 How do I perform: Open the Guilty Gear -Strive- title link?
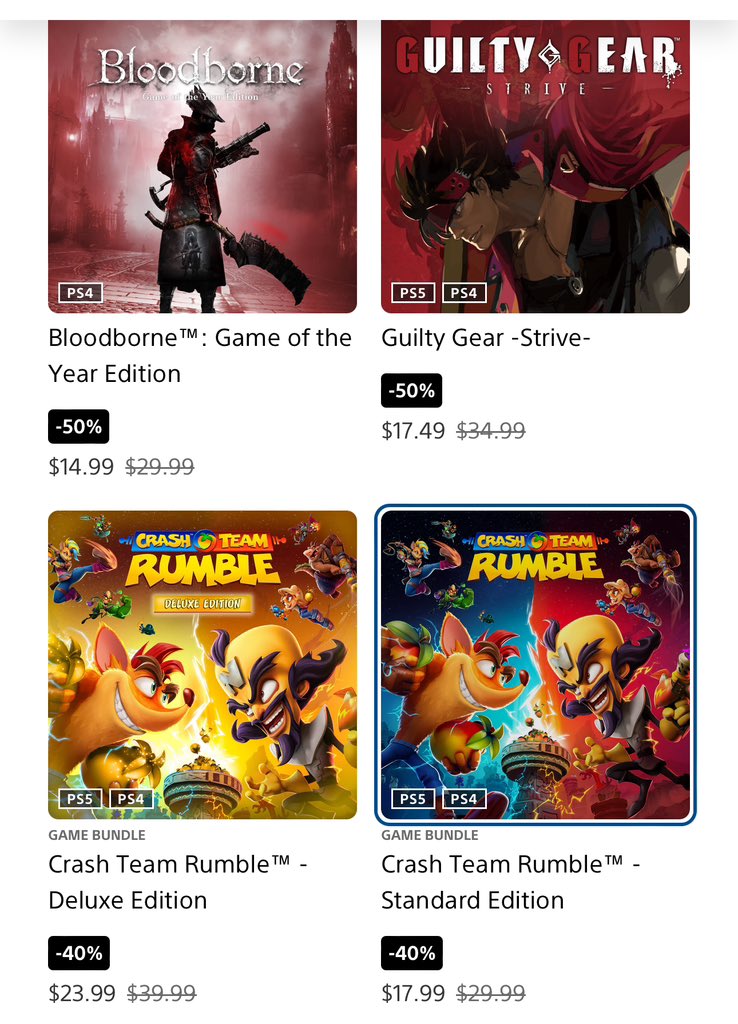[x=486, y=338]
